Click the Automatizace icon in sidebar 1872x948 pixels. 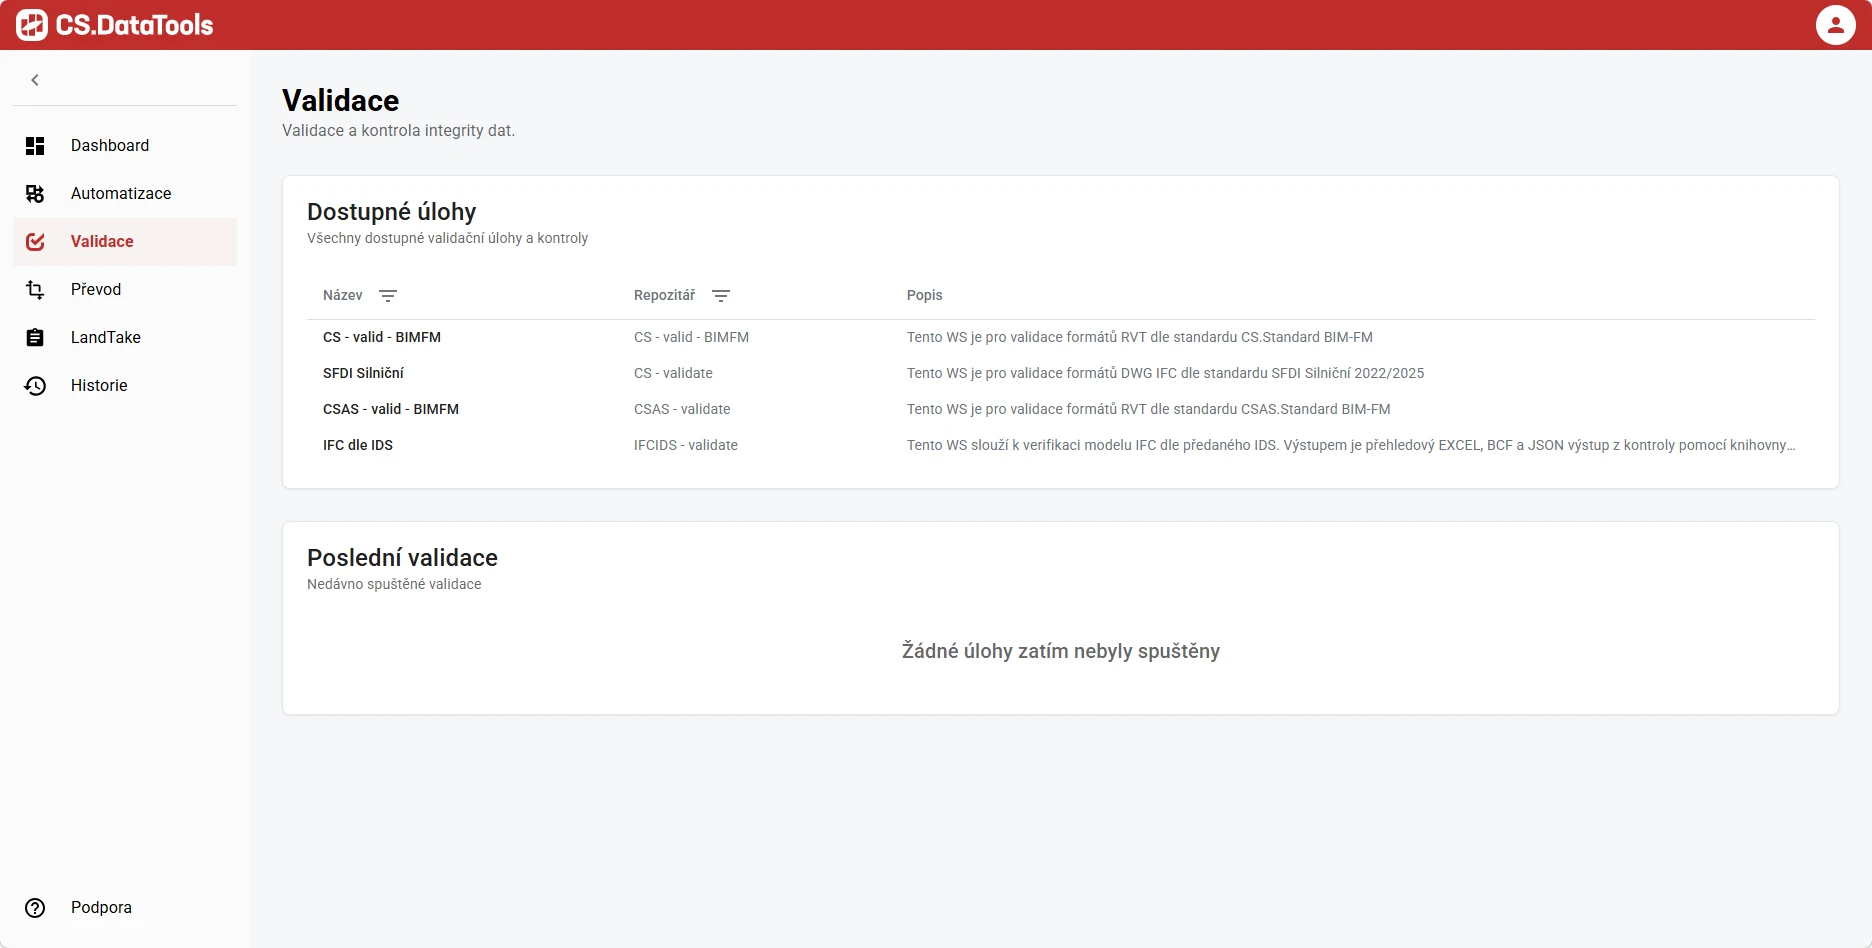(35, 194)
